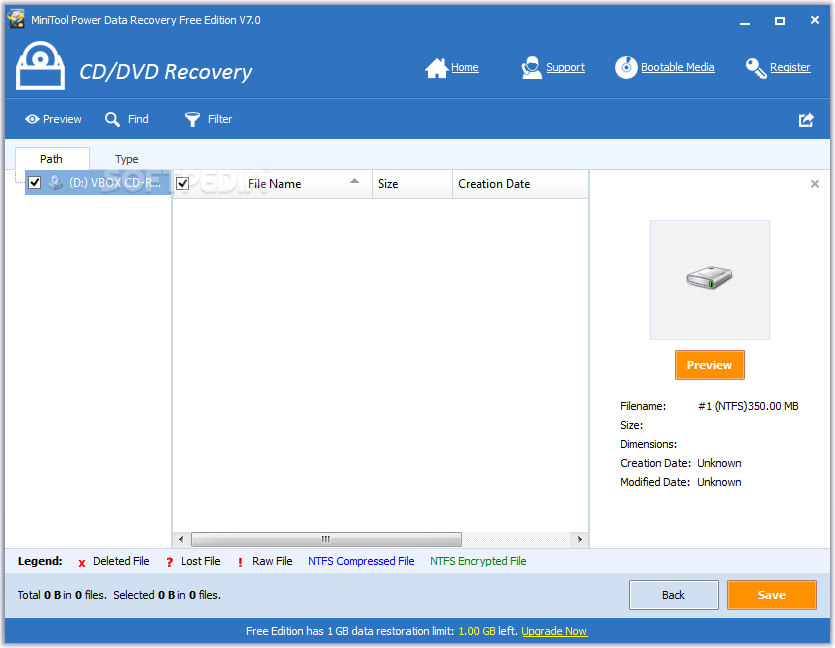
Task: Switch to the Path tab
Action: coord(52,159)
